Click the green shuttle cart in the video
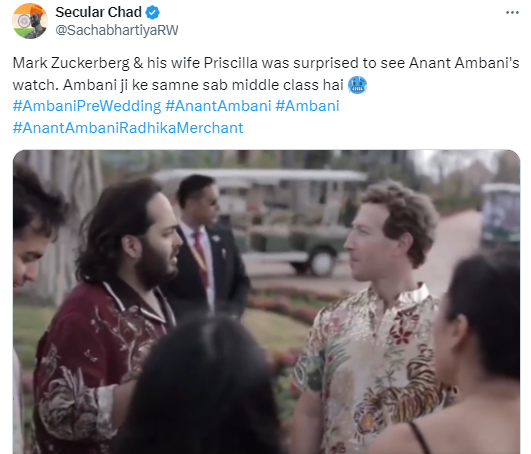531x454 pixels. coord(261,220)
